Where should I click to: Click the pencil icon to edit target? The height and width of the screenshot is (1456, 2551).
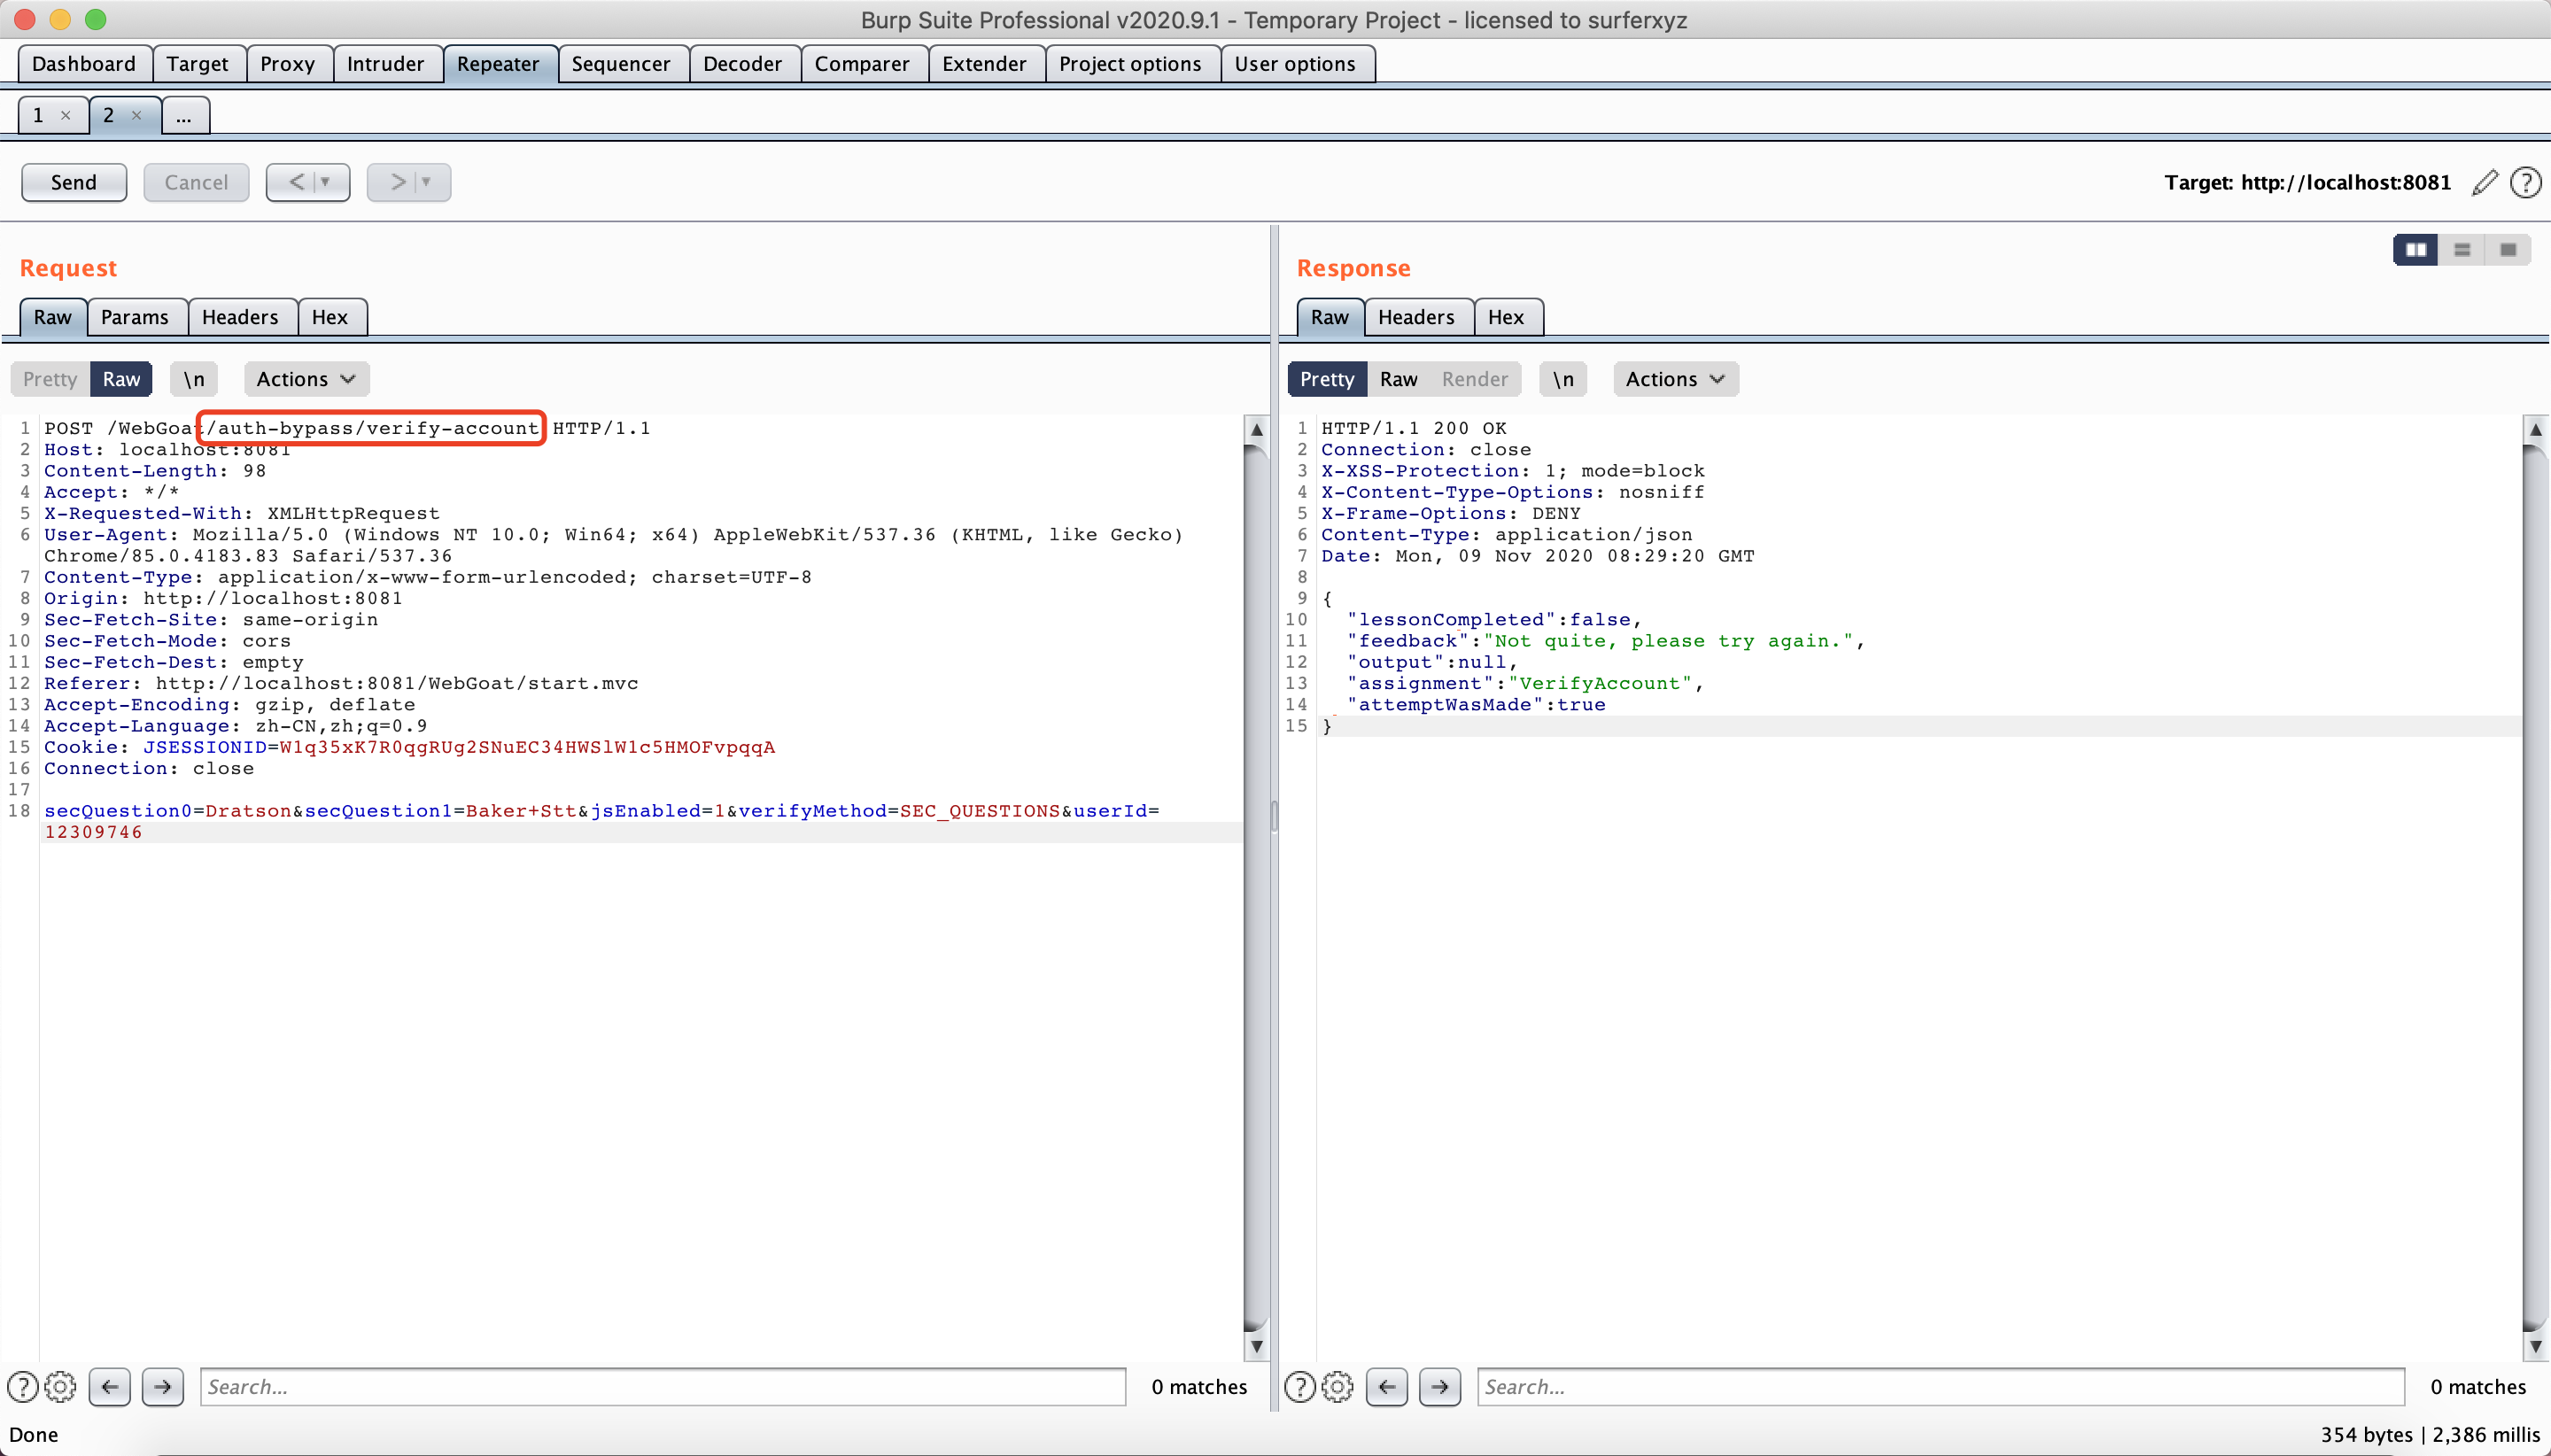(2484, 183)
